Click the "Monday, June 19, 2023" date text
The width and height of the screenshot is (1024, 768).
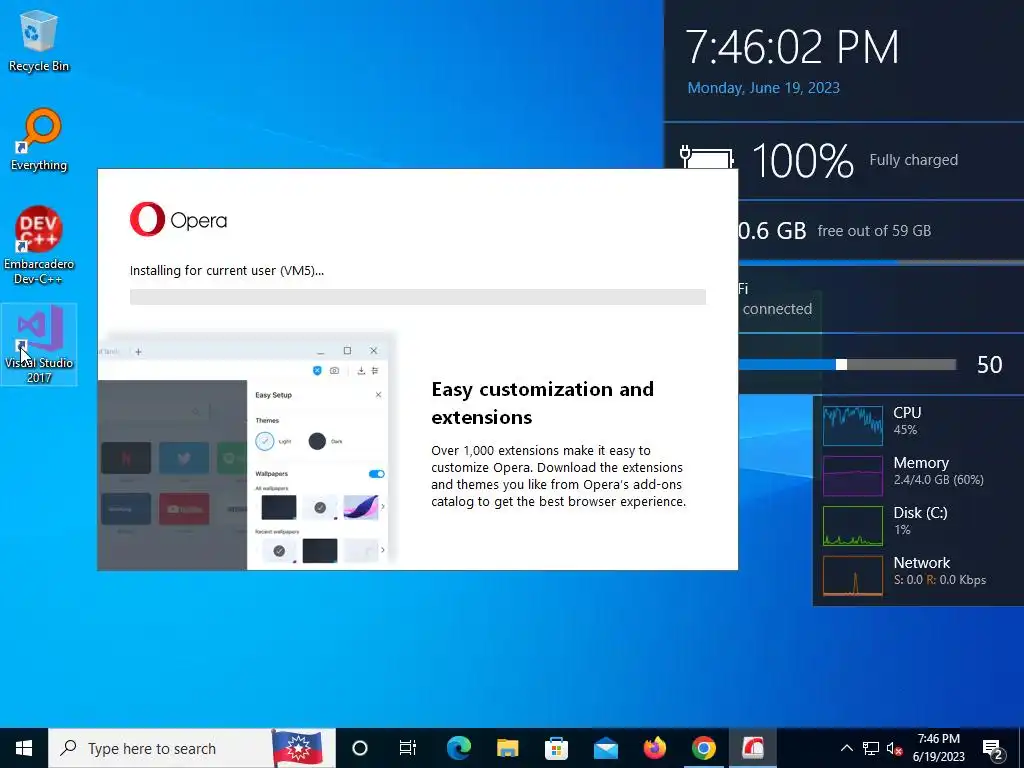coord(763,88)
